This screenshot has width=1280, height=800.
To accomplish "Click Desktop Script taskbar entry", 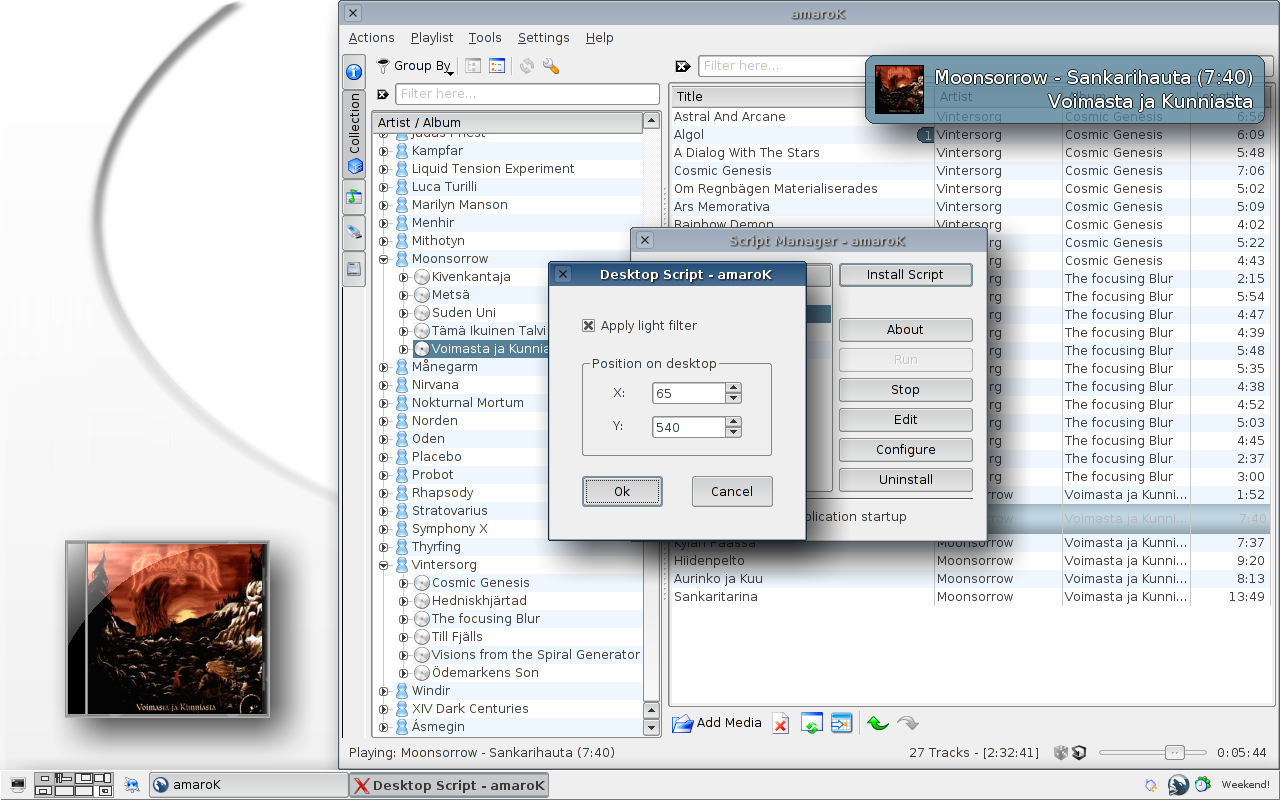I will coord(449,785).
